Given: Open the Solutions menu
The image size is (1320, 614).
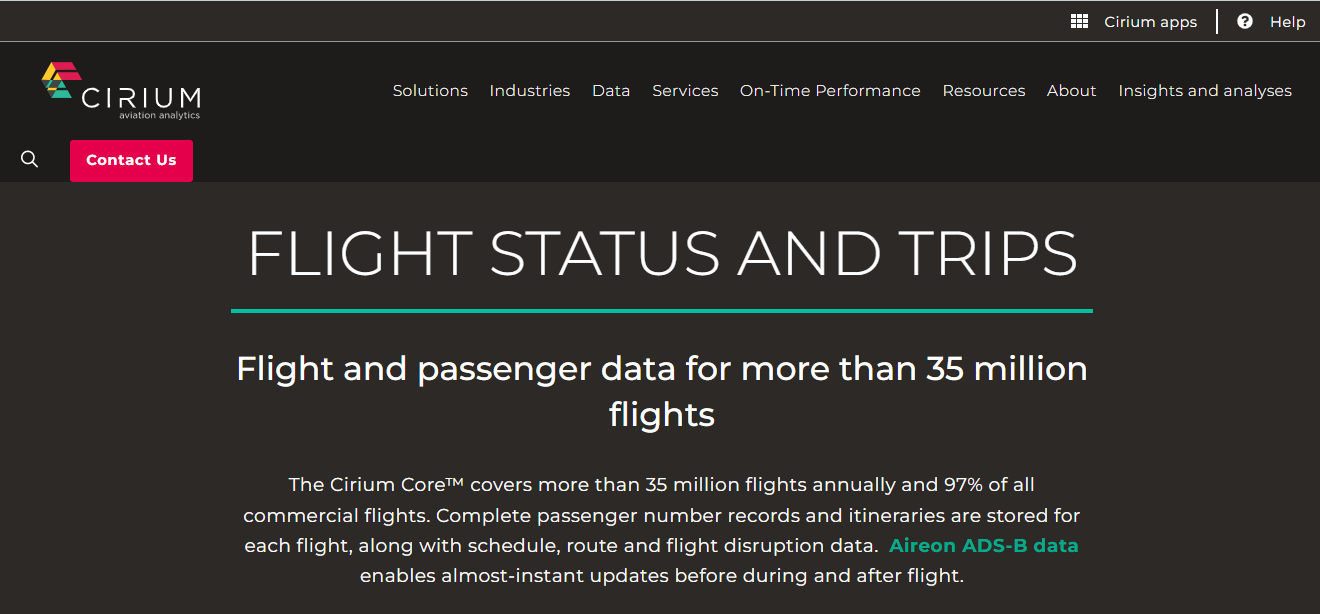Looking at the screenshot, I should 430,90.
